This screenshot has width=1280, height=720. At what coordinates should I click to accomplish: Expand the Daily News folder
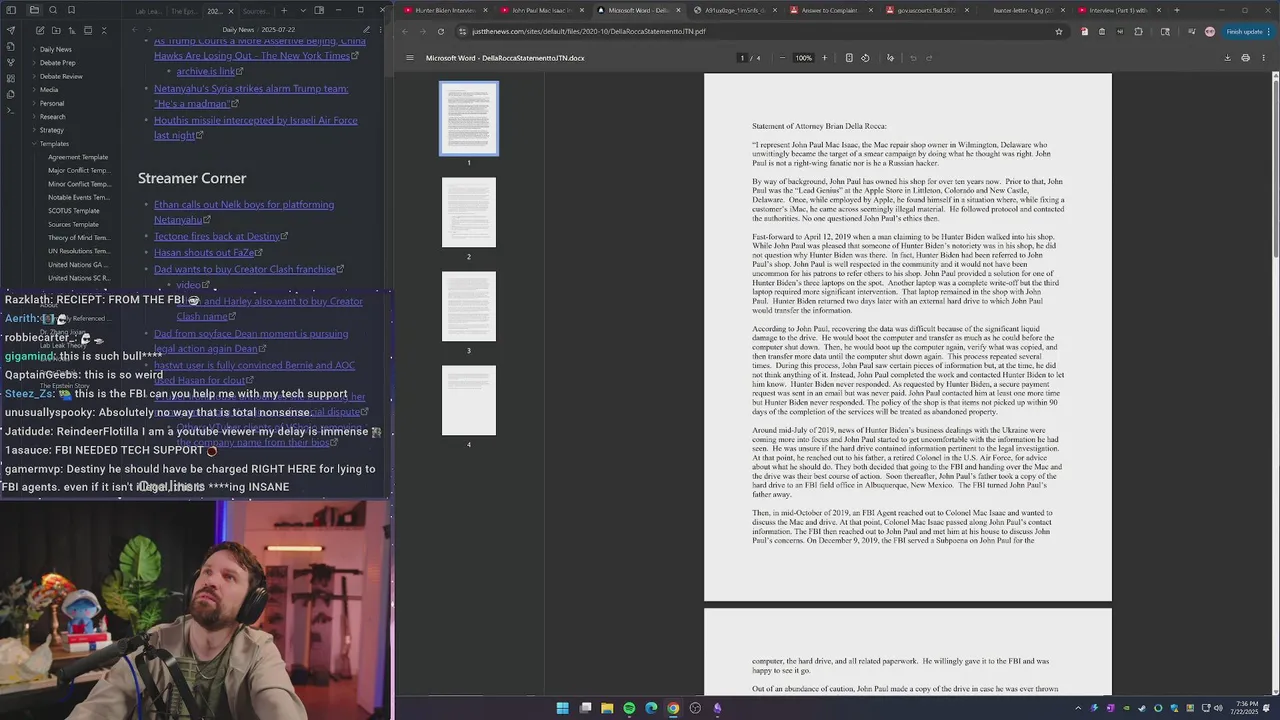[x=55, y=49]
